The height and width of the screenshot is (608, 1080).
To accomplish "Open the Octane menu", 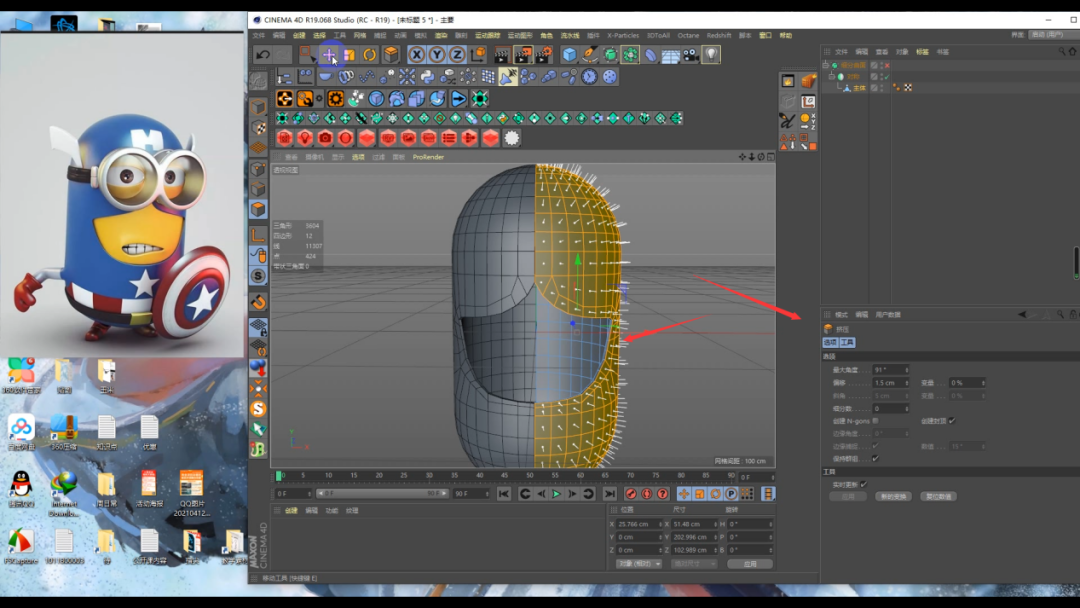I will [x=688, y=35].
